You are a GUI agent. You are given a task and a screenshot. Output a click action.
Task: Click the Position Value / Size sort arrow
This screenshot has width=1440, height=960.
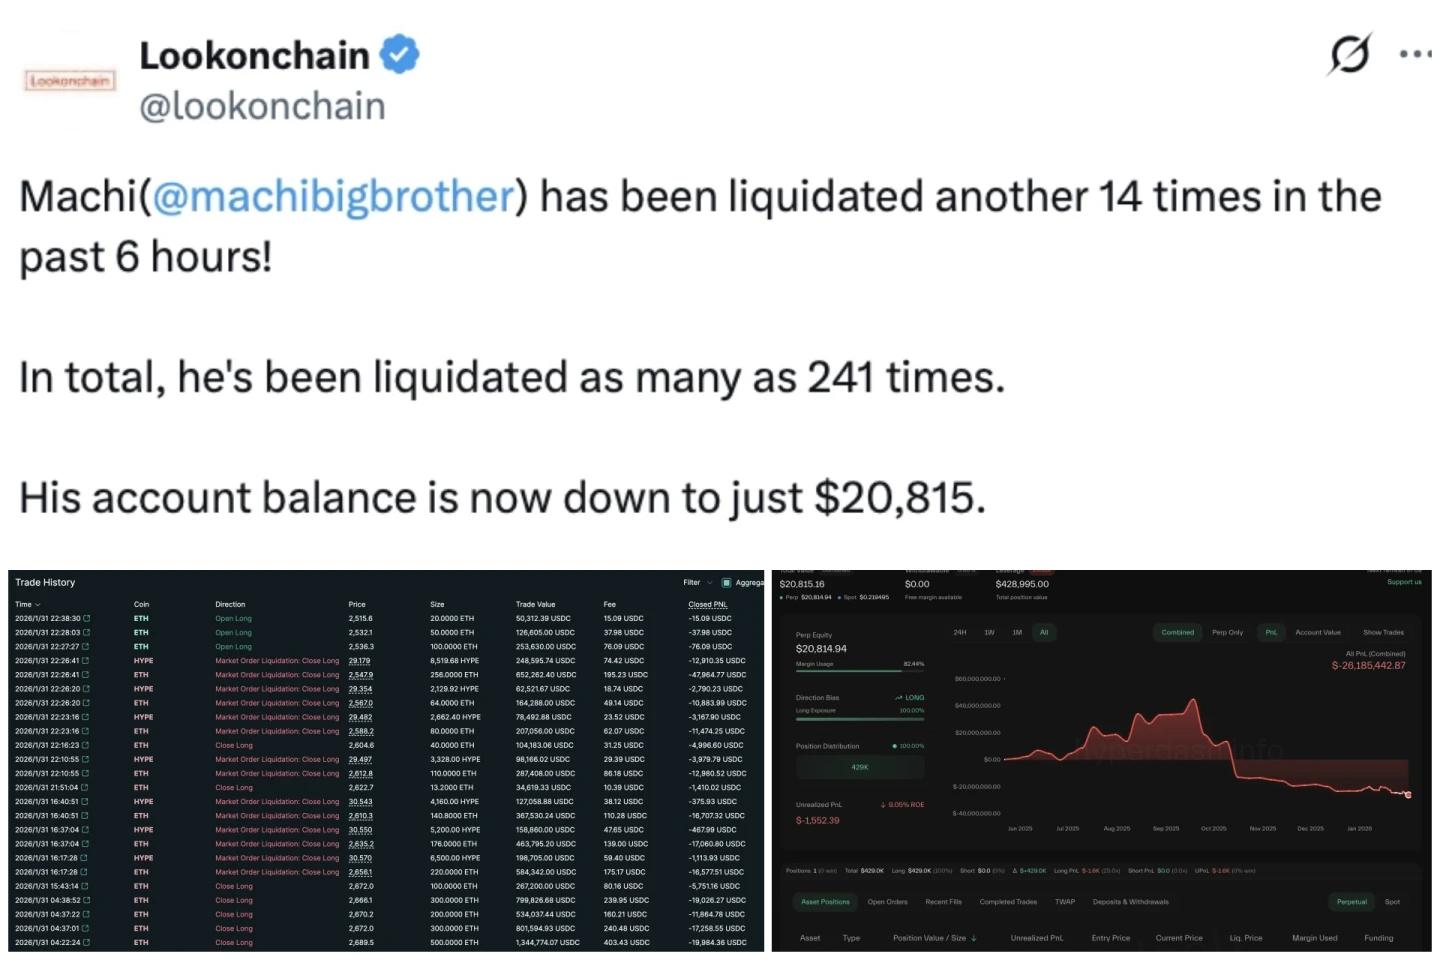coord(974,939)
